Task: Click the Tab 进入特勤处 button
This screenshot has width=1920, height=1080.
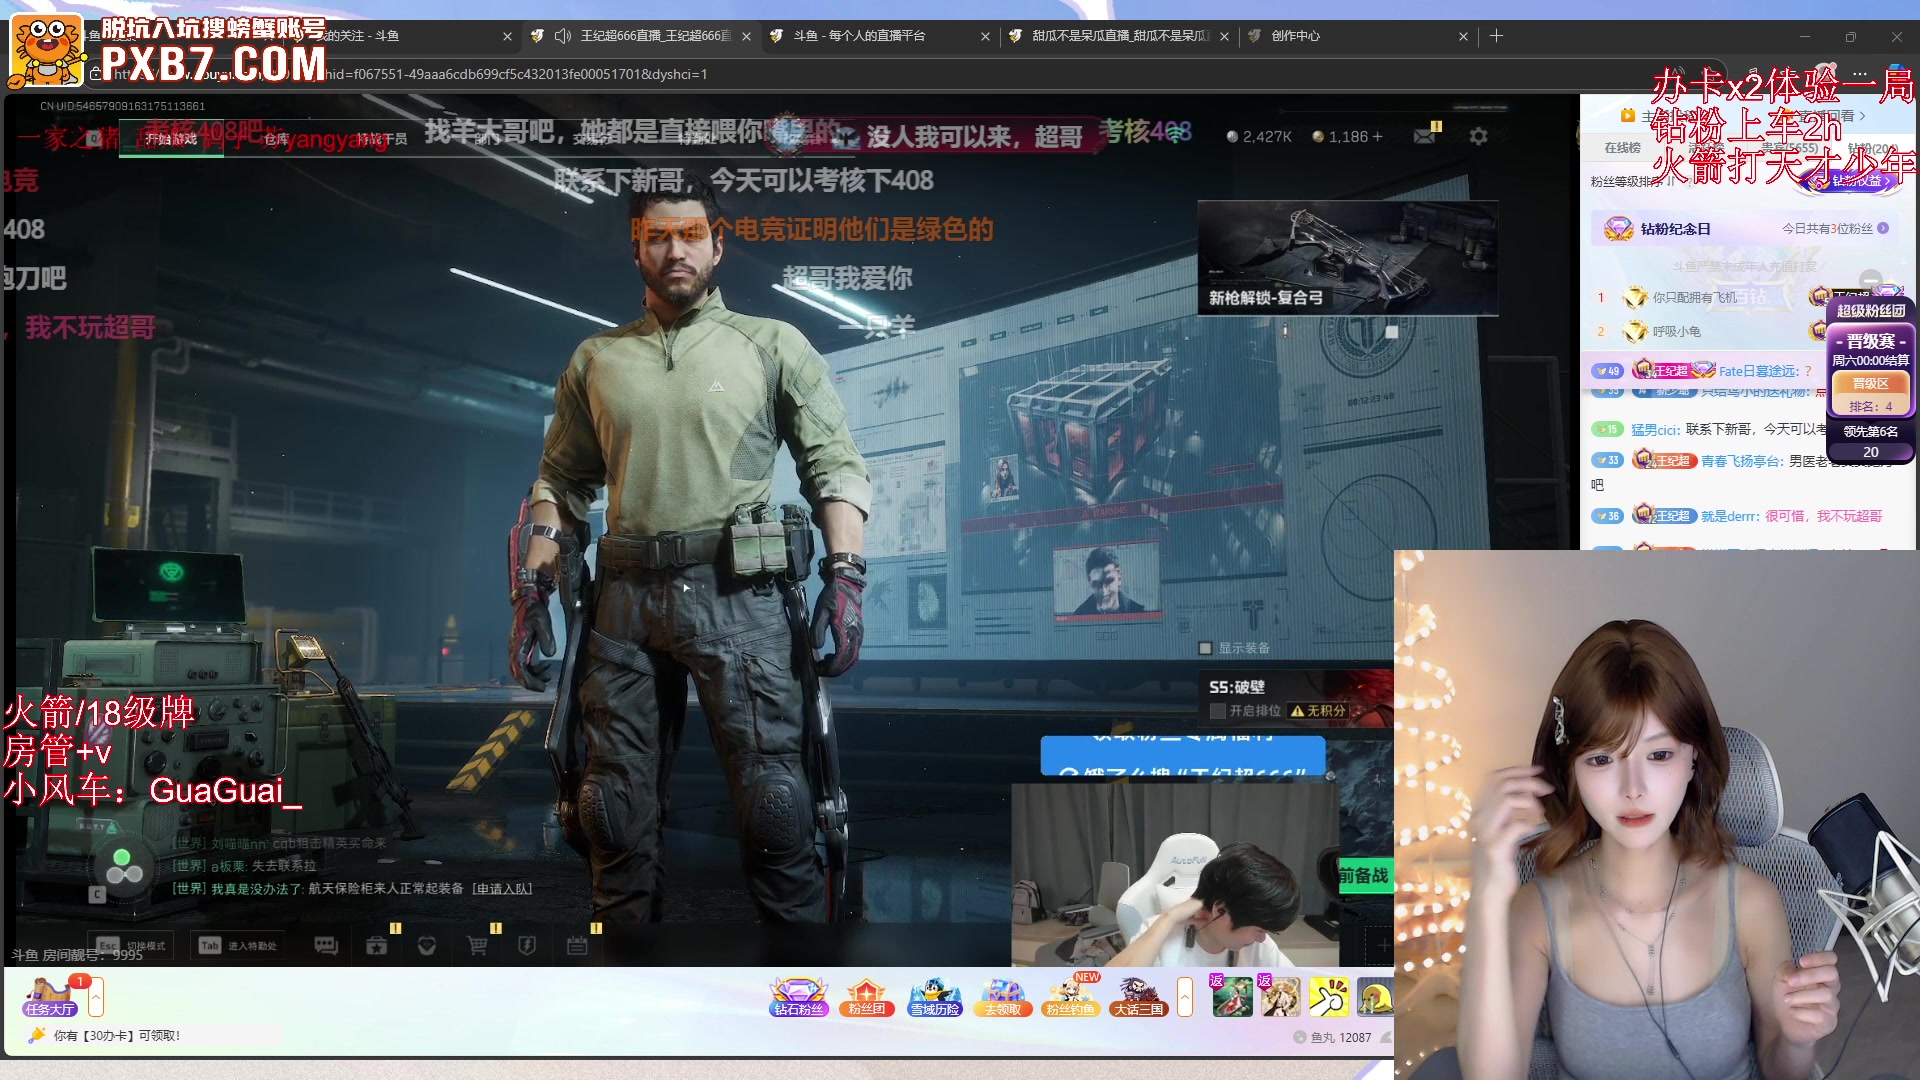Action: click(x=238, y=946)
